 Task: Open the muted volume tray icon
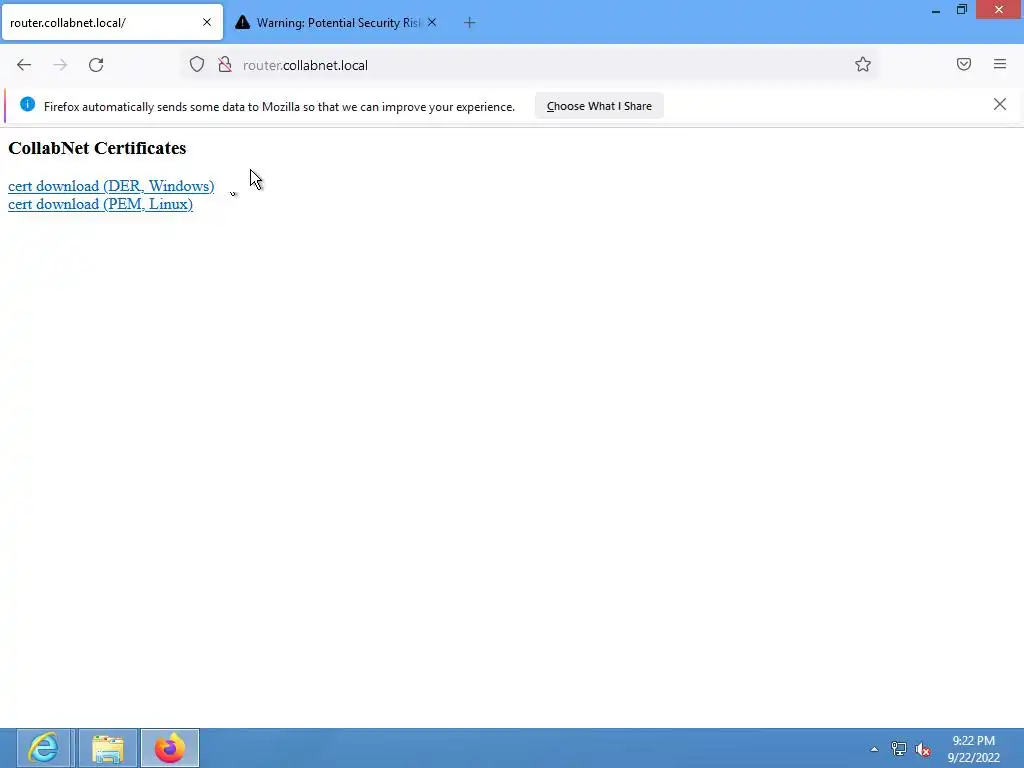(x=923, y=749)
